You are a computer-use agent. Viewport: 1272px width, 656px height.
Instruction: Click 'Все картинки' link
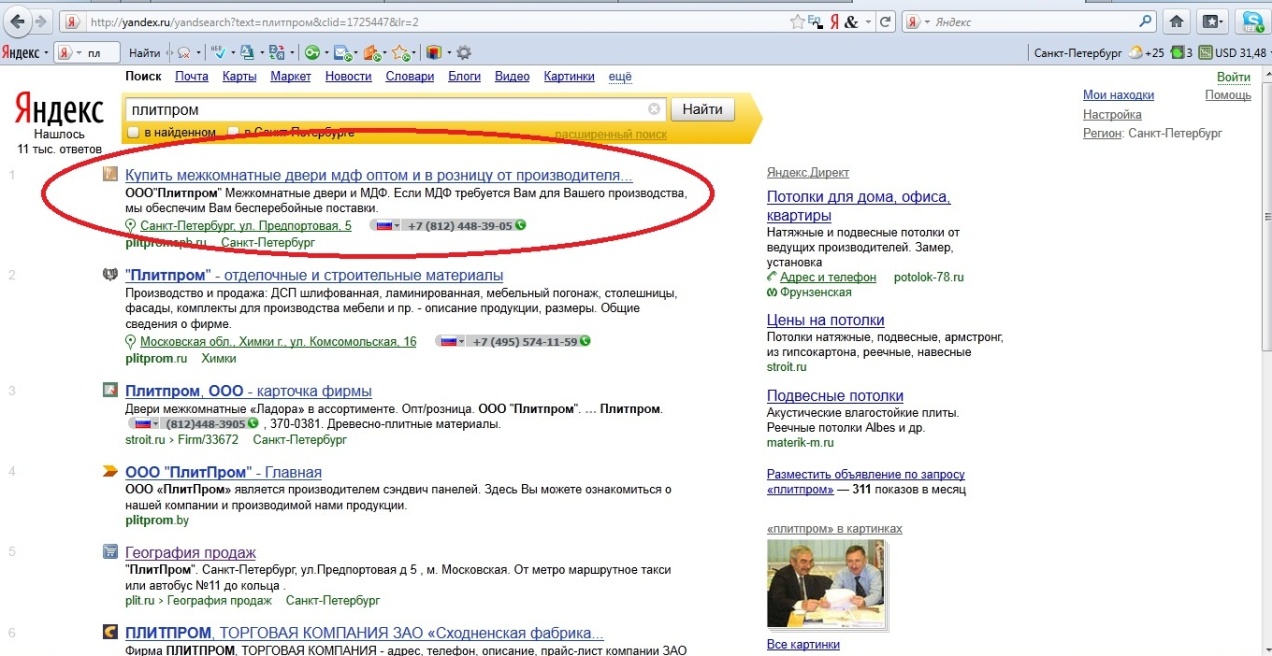[x=803, y=644]
